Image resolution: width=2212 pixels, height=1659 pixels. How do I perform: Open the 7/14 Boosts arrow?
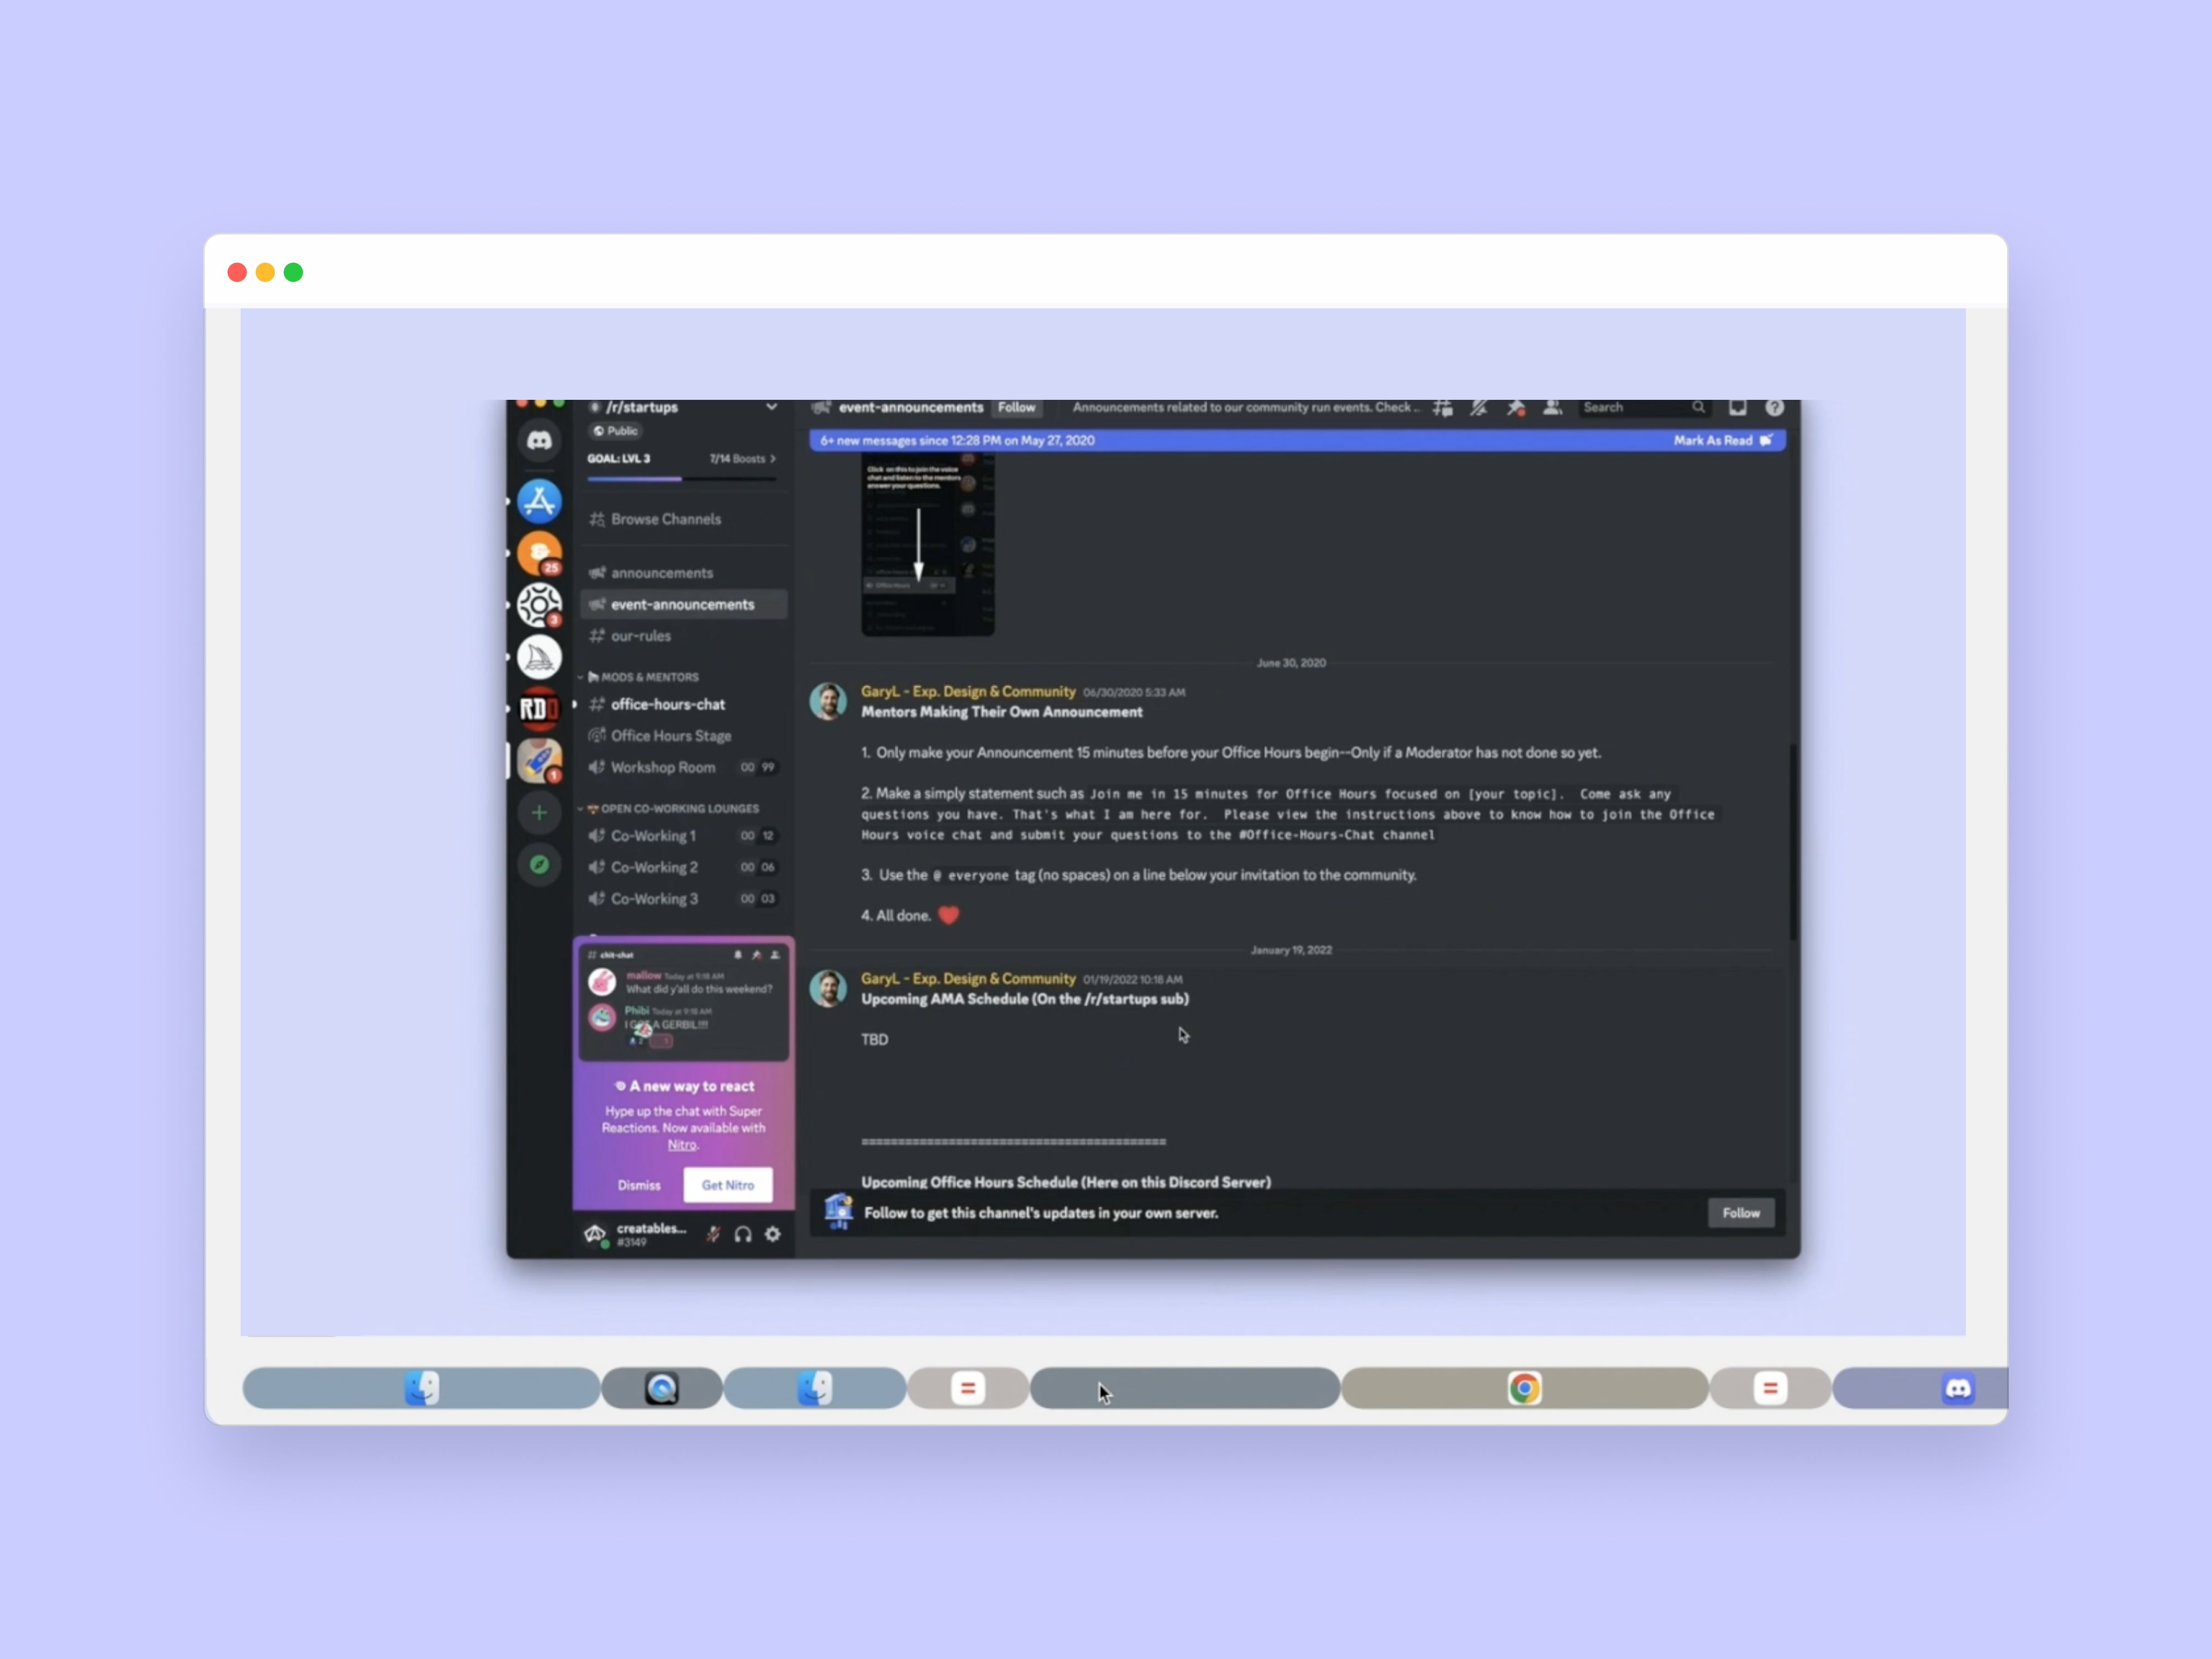coord(773,459)
